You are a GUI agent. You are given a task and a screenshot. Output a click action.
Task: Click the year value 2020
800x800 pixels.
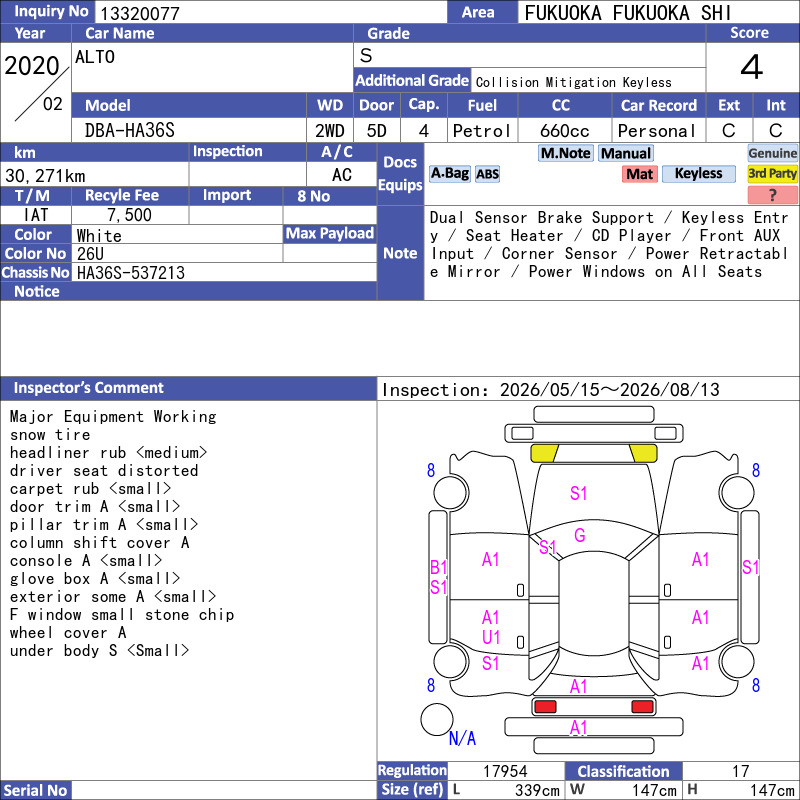(32, 66)
